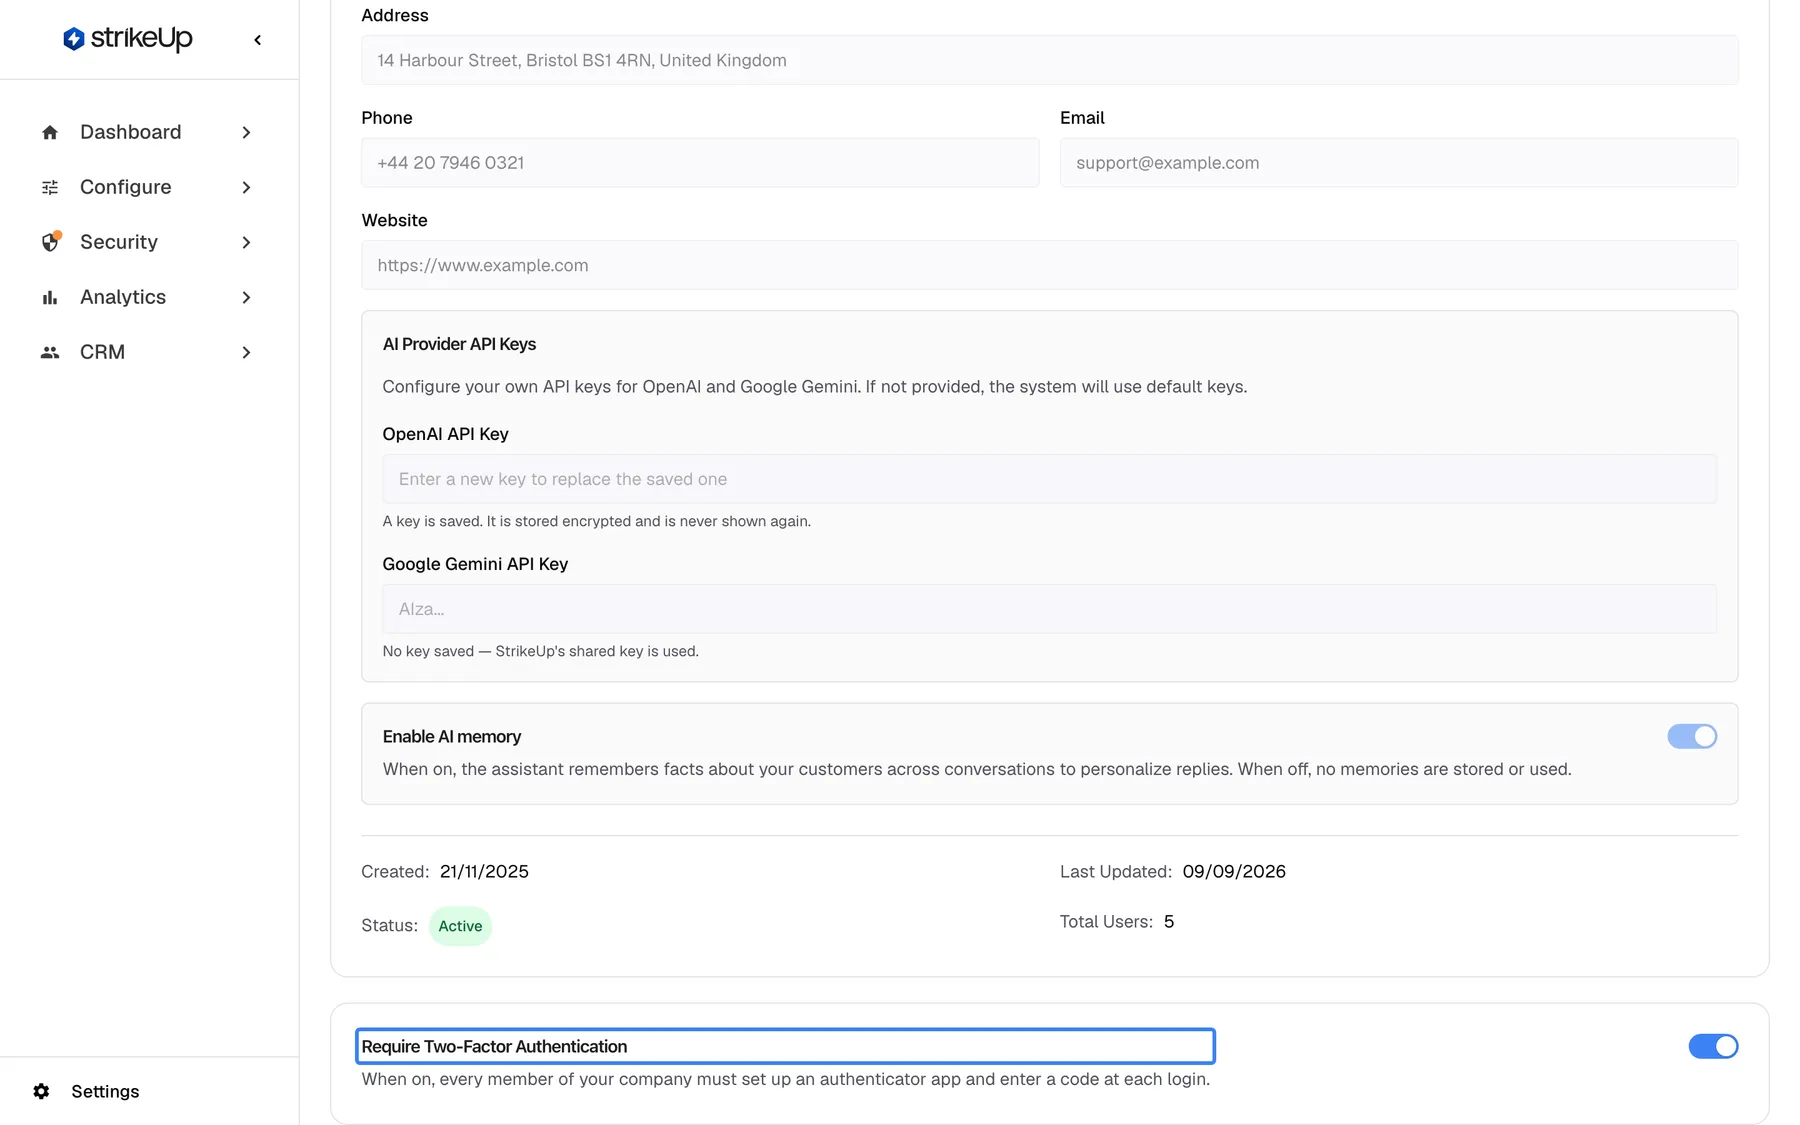
Task: Click the Google Gemini API Key field
Action: (x=1050, y=609)
